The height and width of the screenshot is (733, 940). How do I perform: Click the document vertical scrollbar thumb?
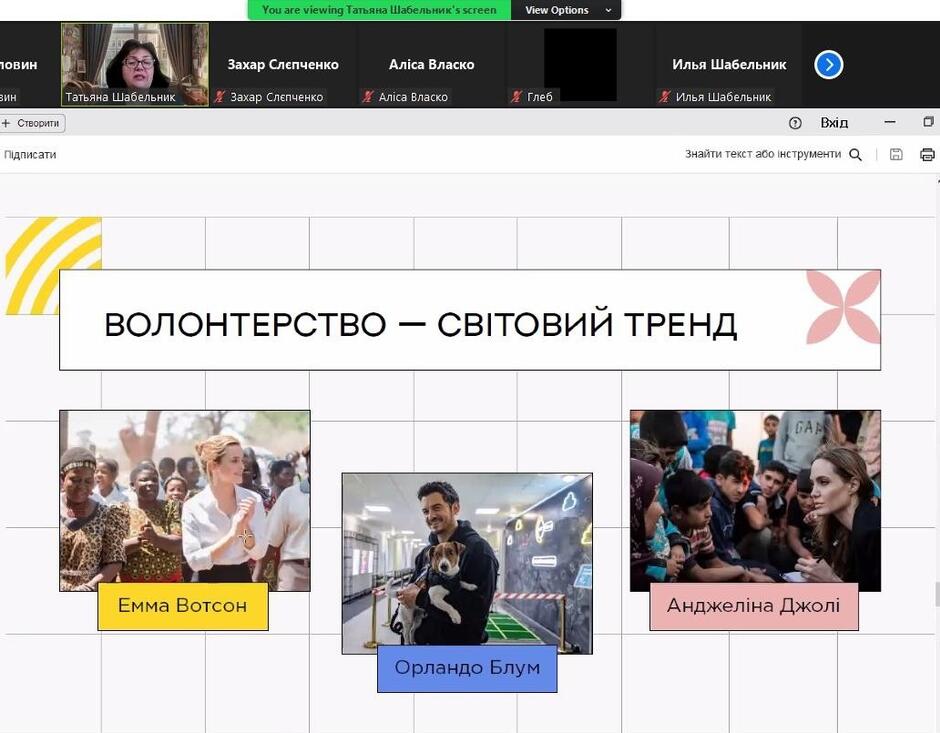(x=937, y=595)
